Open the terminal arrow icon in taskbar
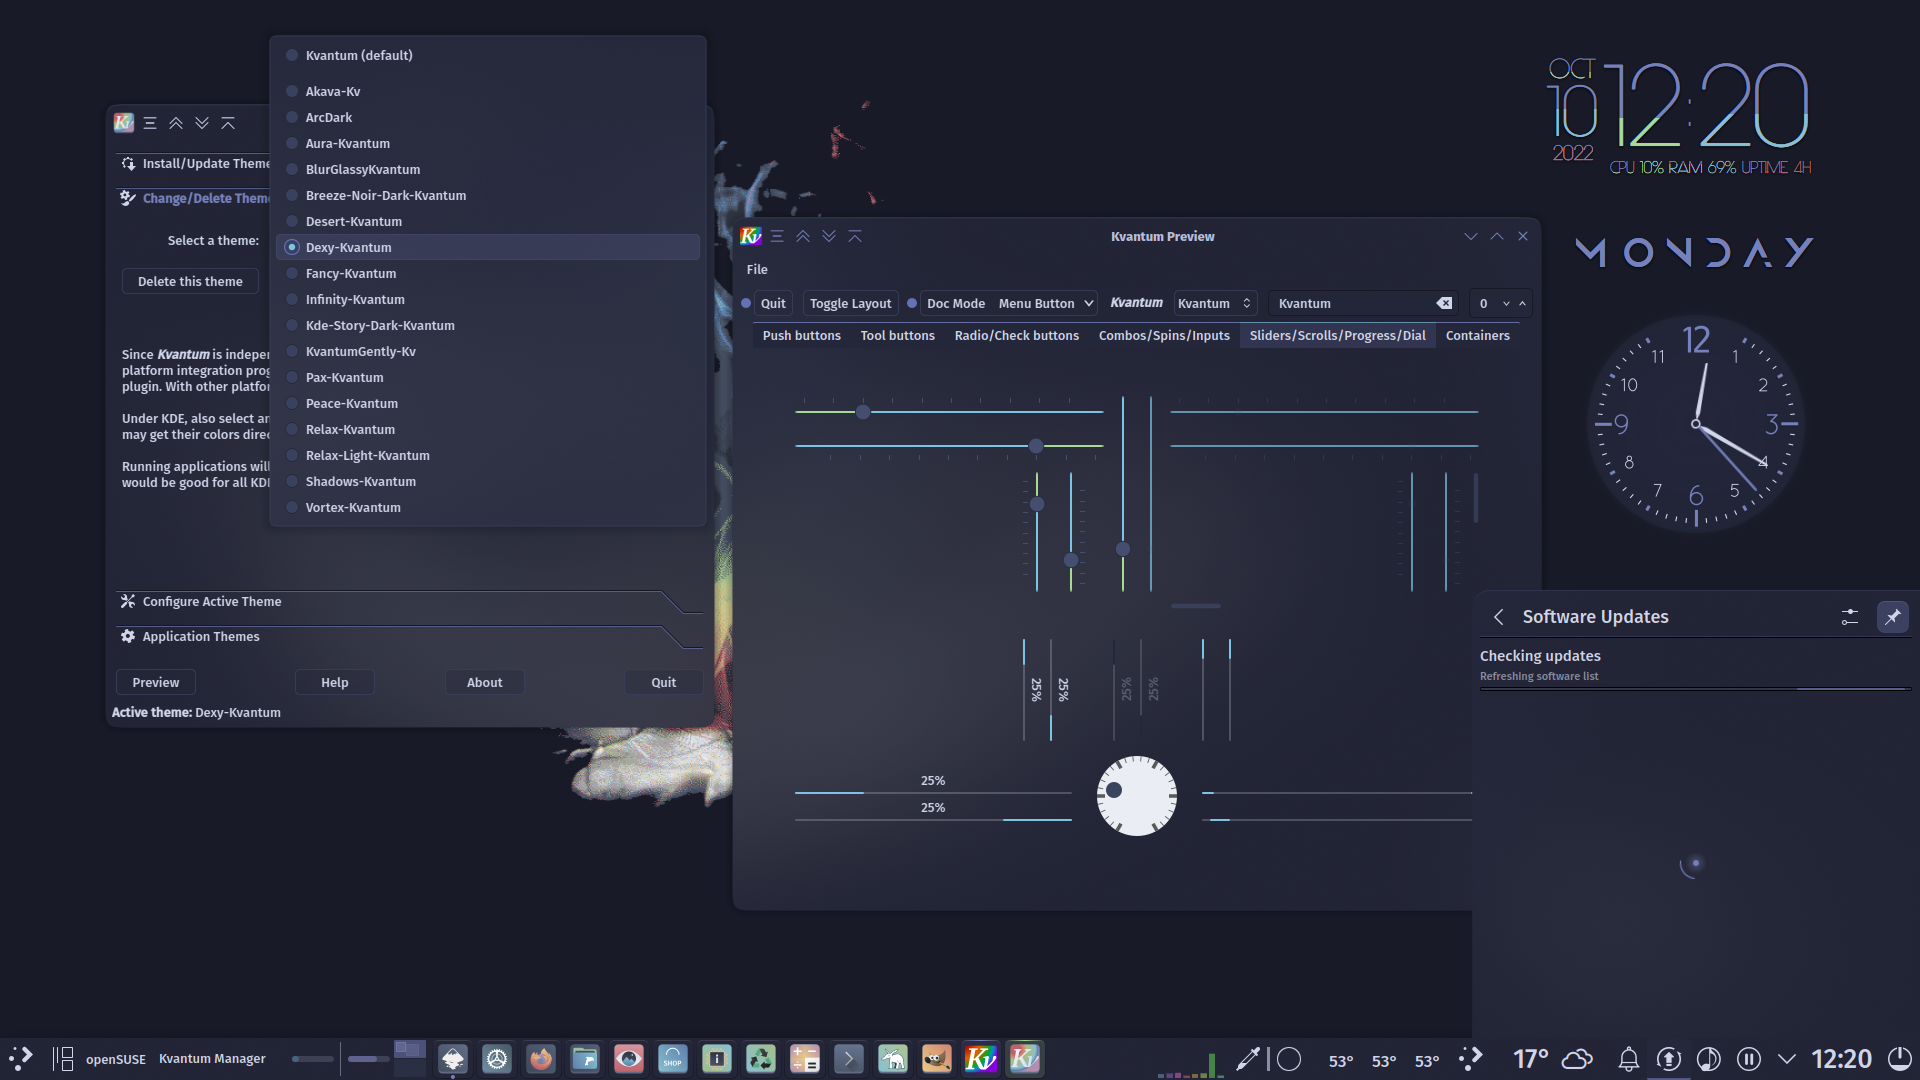The height and width of the screenshot is (1080, 1920). [x=849, y=1058]
